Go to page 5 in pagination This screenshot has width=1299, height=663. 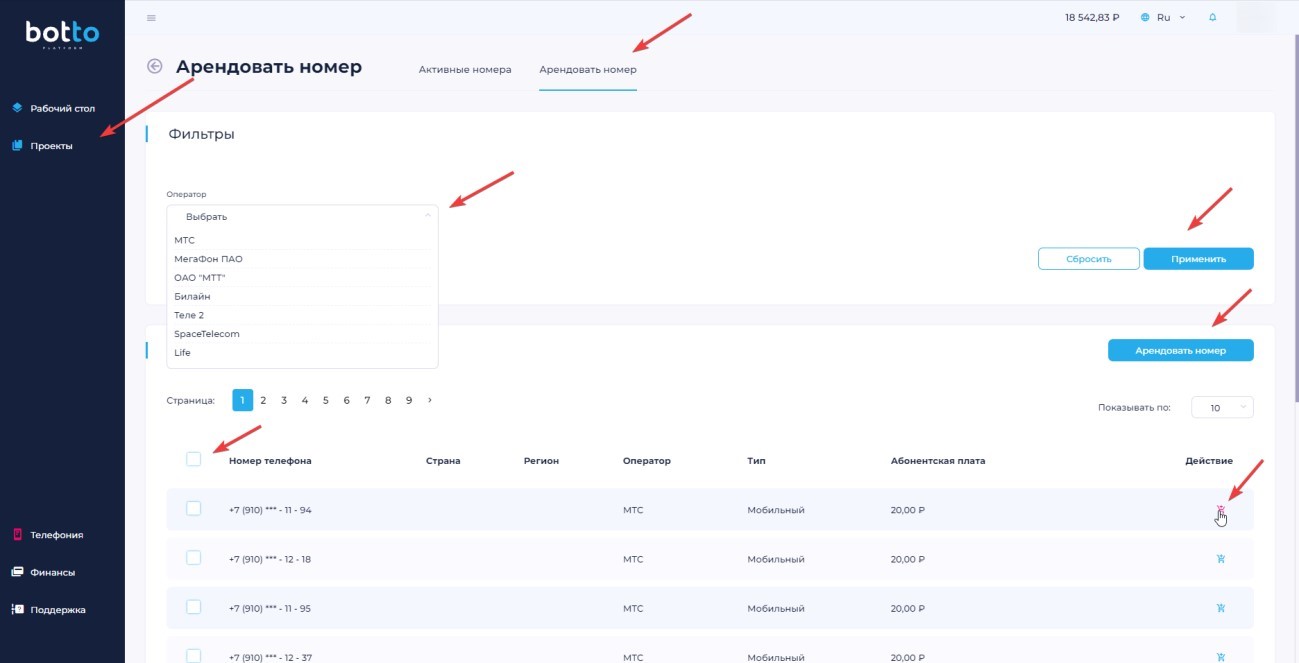tap(326, 400)
